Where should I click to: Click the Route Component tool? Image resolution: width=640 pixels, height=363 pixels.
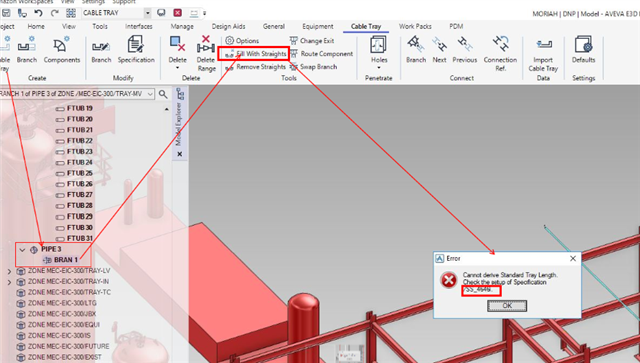point(321,54)
